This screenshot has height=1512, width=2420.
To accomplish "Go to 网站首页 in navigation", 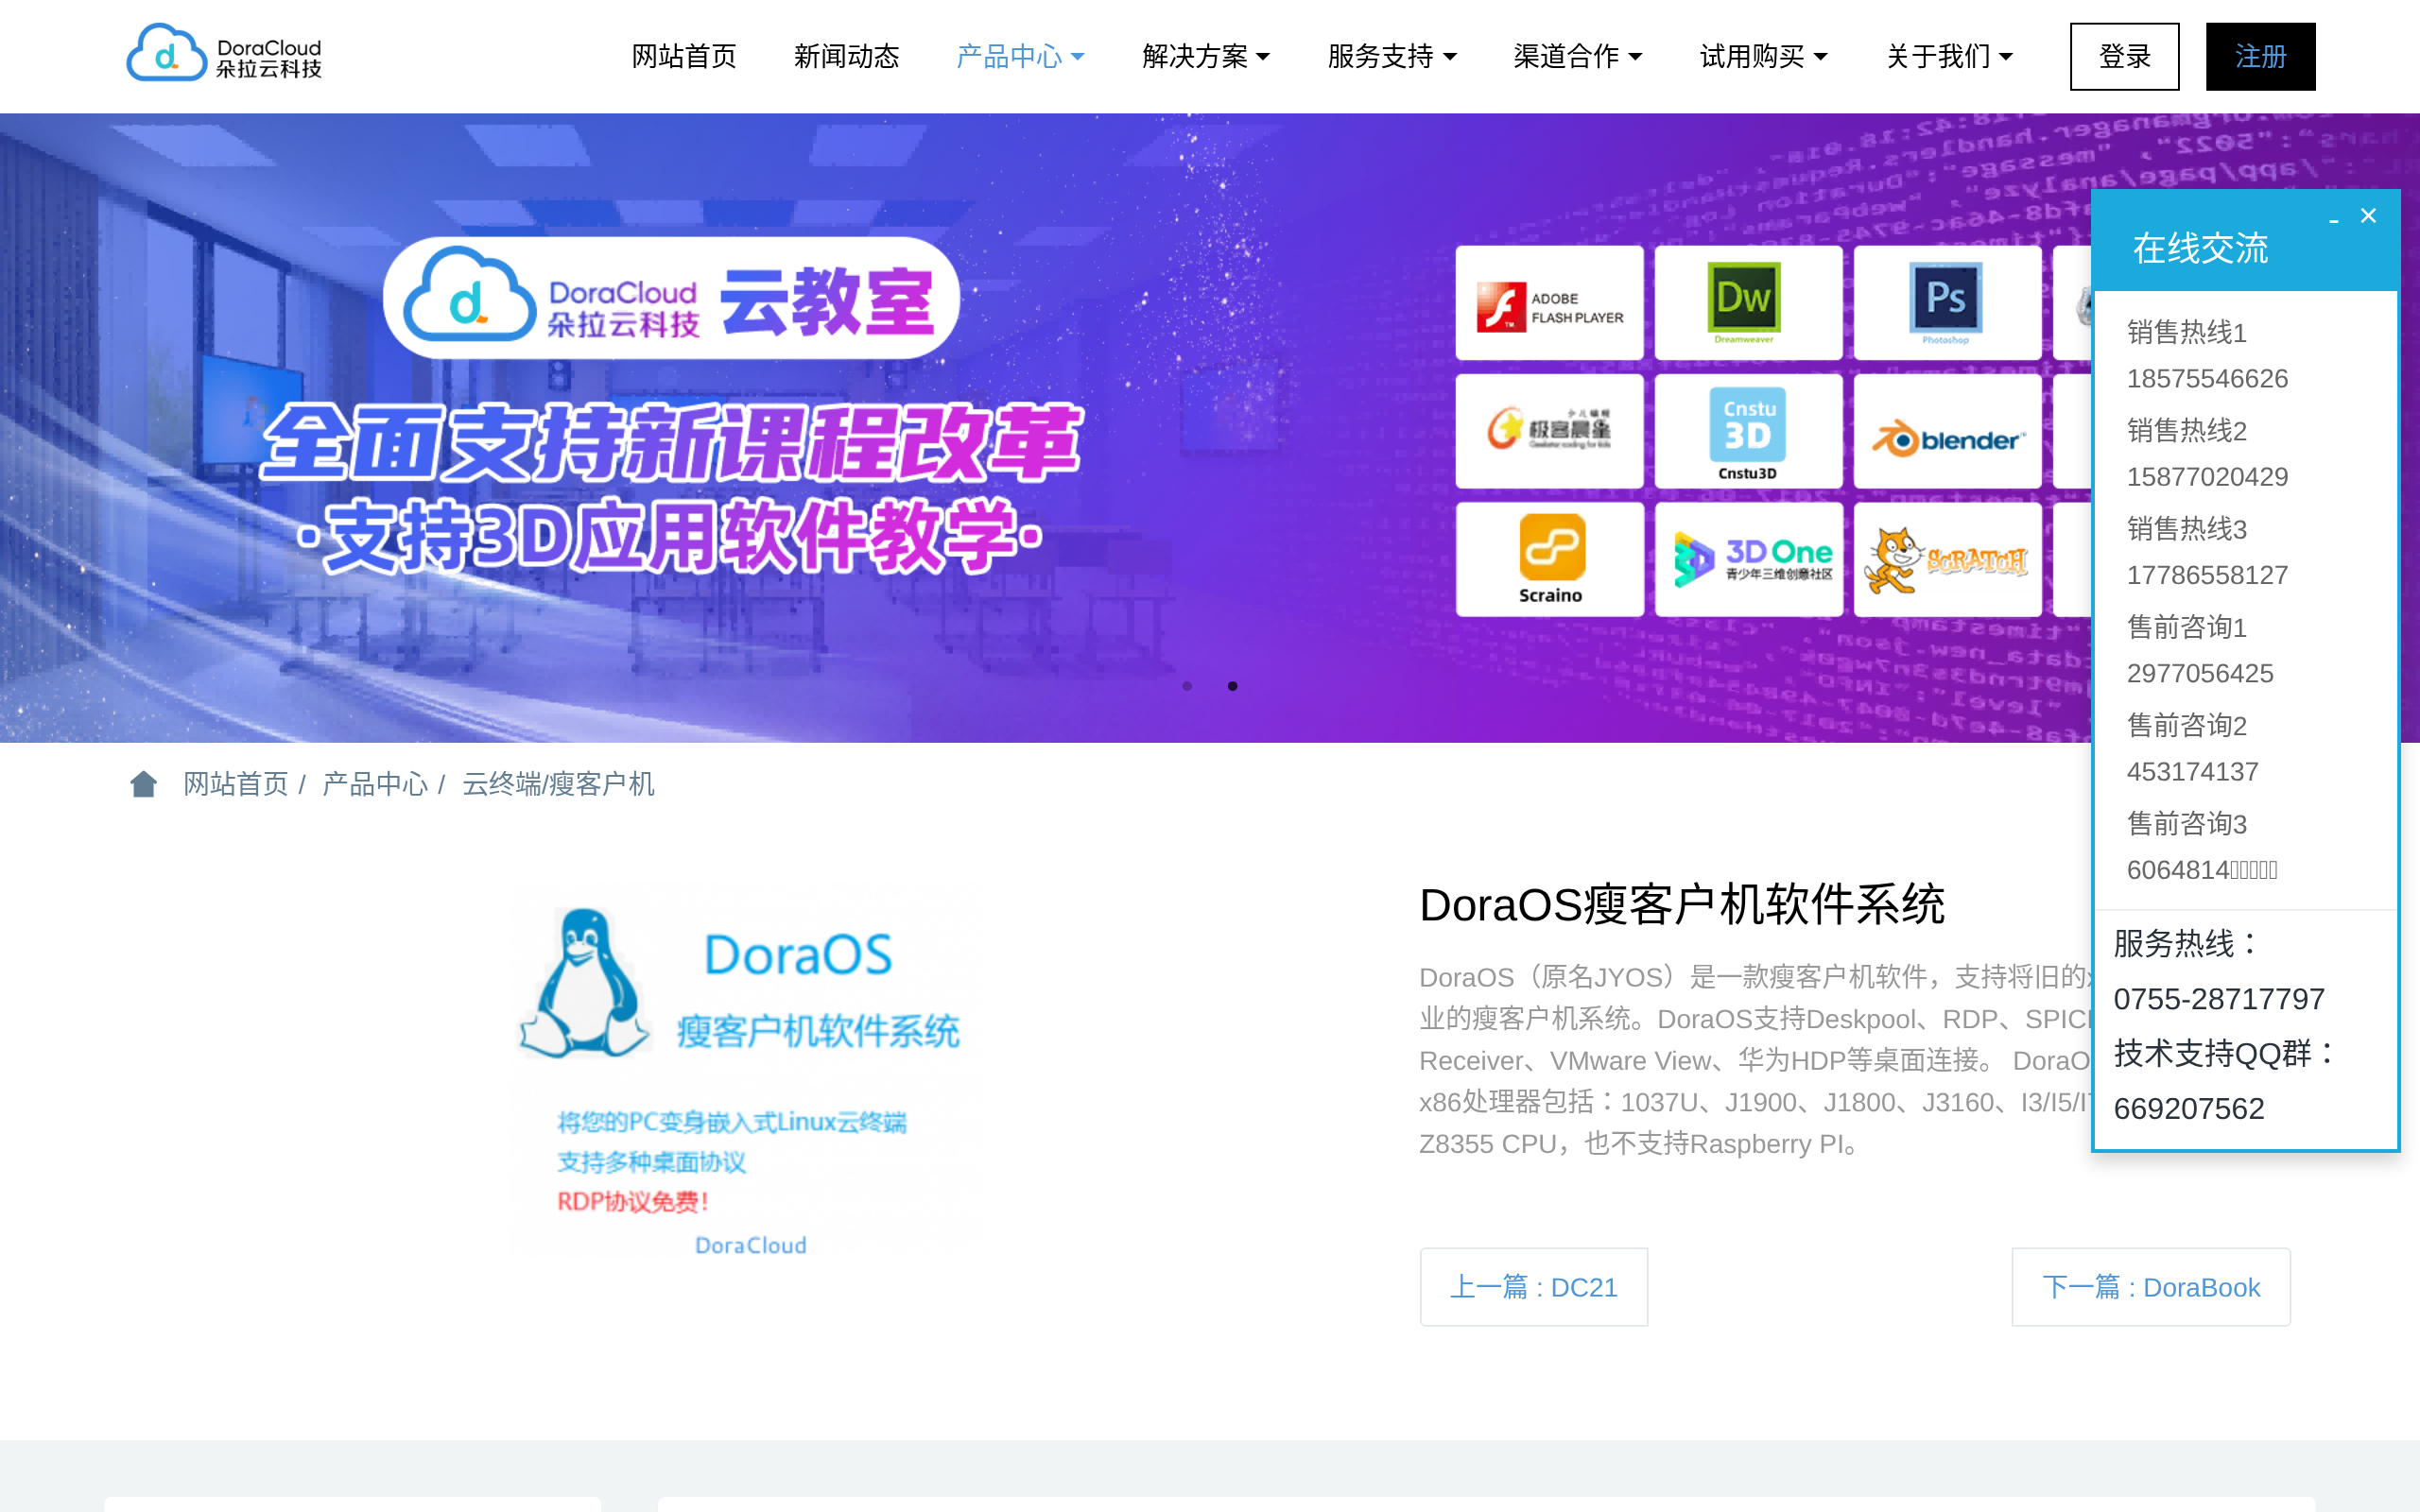I will pyautogui.click(x=684, y=57).
